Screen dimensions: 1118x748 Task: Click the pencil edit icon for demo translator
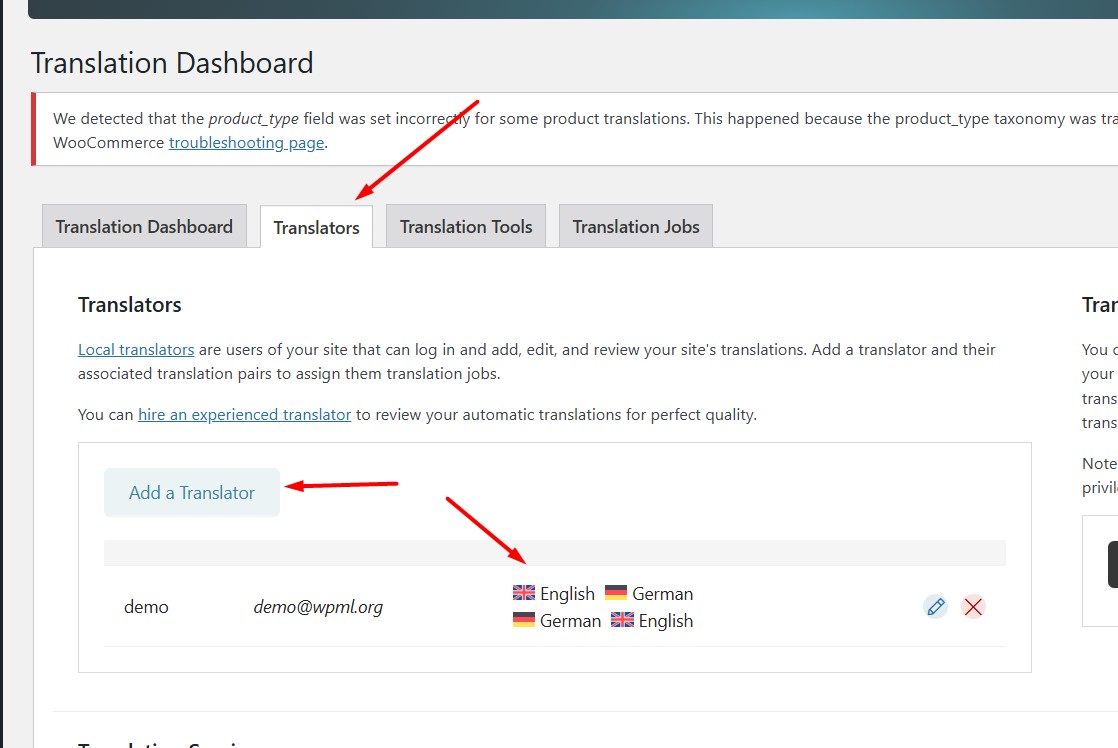point(935,606)
